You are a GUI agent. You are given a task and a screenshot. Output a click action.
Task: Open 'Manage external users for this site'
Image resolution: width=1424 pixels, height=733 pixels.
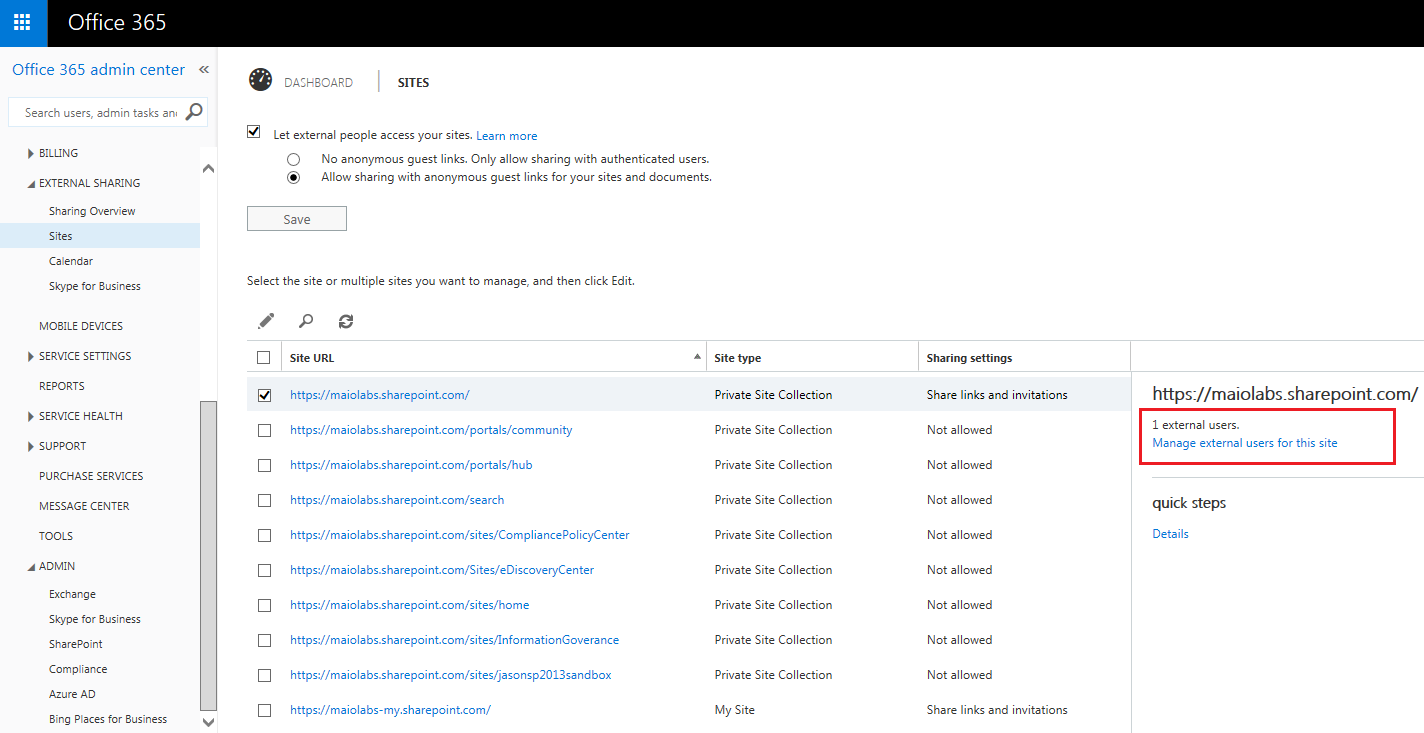(x=1241, y=441)
